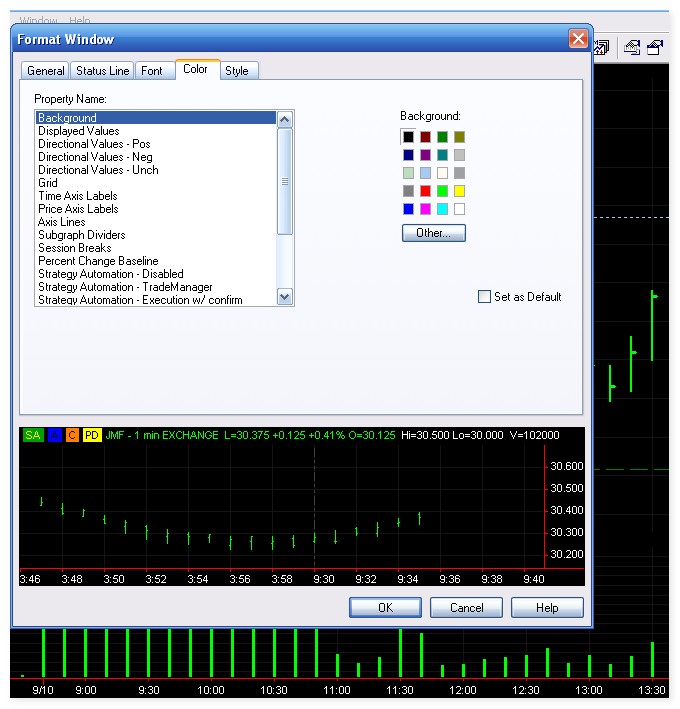Image resolution: width=680 pixels, height=709 pixels.
Task: Select Background in the property list
Action: click(156, 118)
